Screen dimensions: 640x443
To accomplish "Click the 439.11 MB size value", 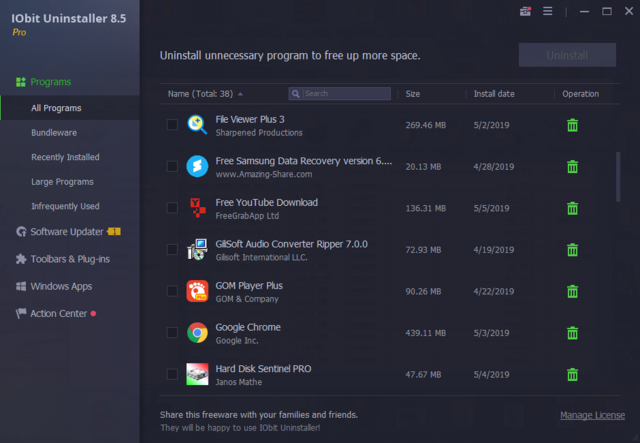I will pyautogui.click(x=425, y=333).
